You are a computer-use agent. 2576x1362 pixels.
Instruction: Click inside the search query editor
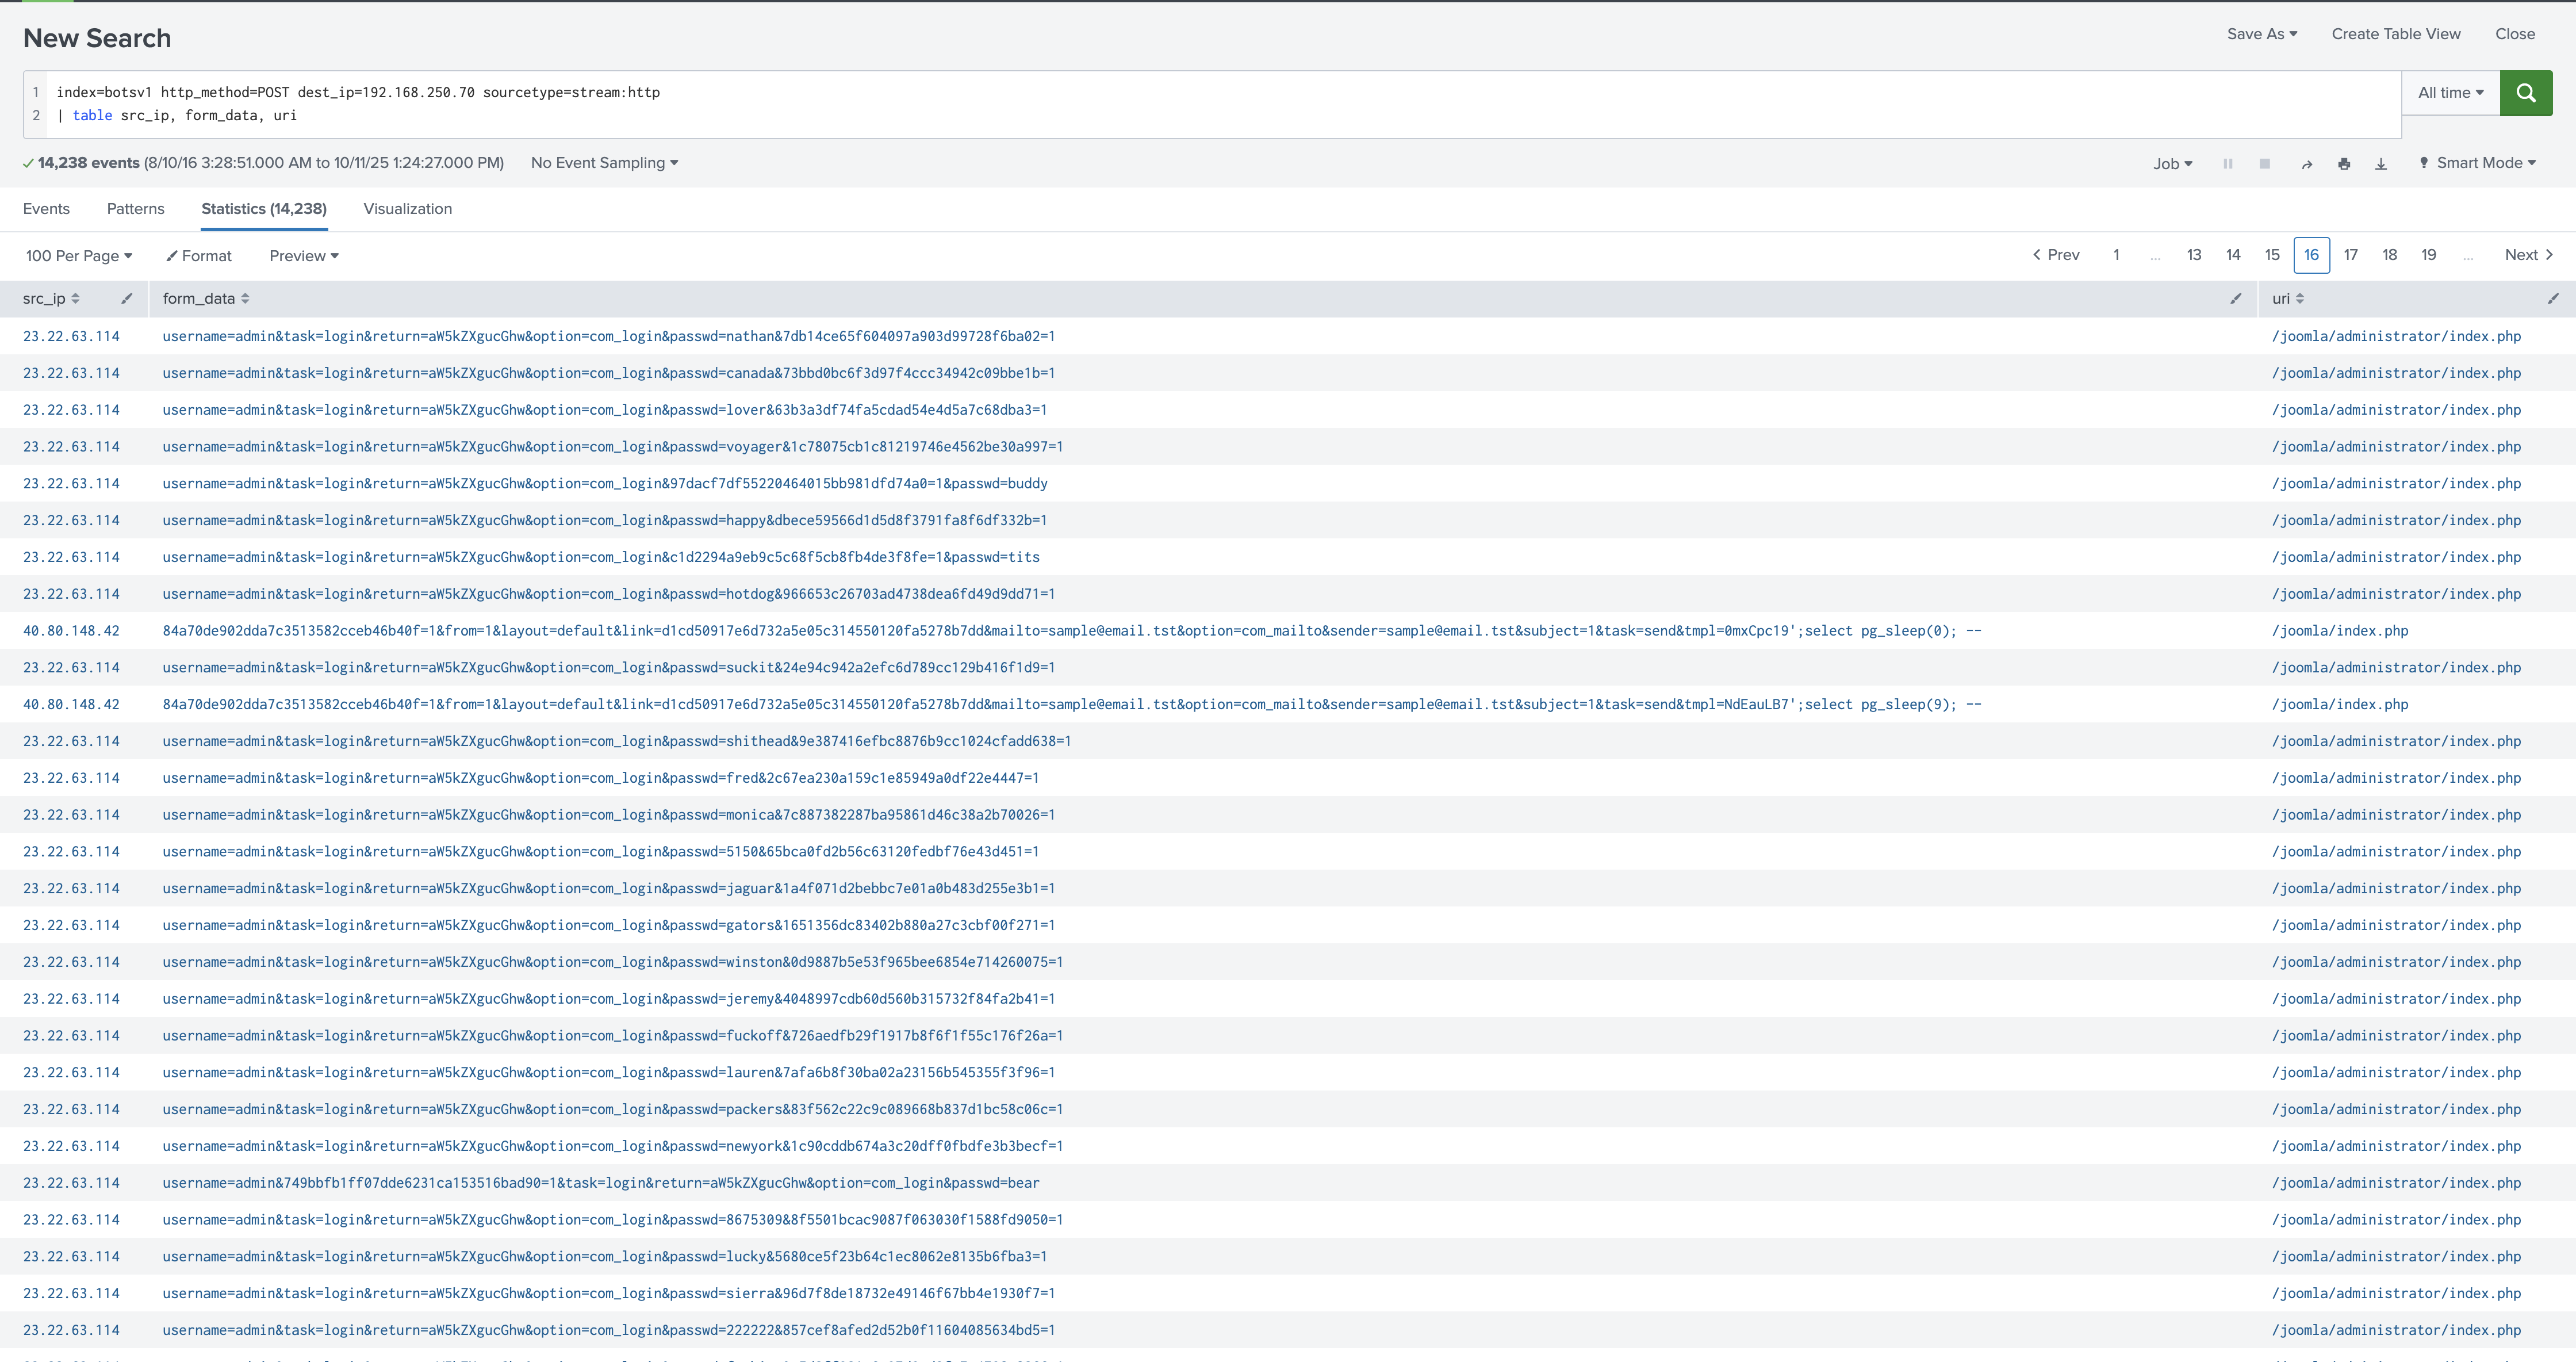point(1200,104)
